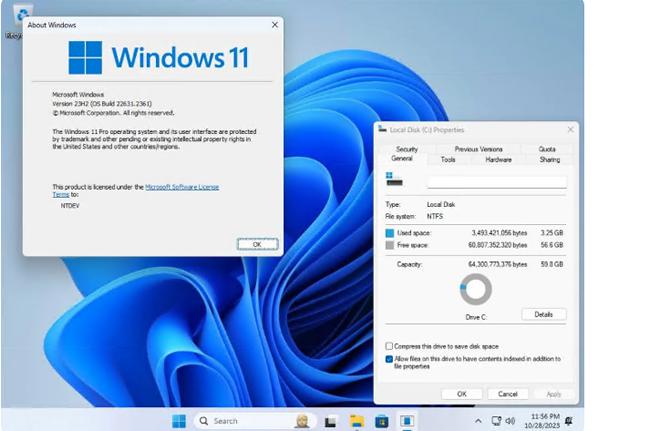This screenshot has width=650, height=431.
Task: Open Microsoft Store from the taskbar
Action: tap(380, 421)
